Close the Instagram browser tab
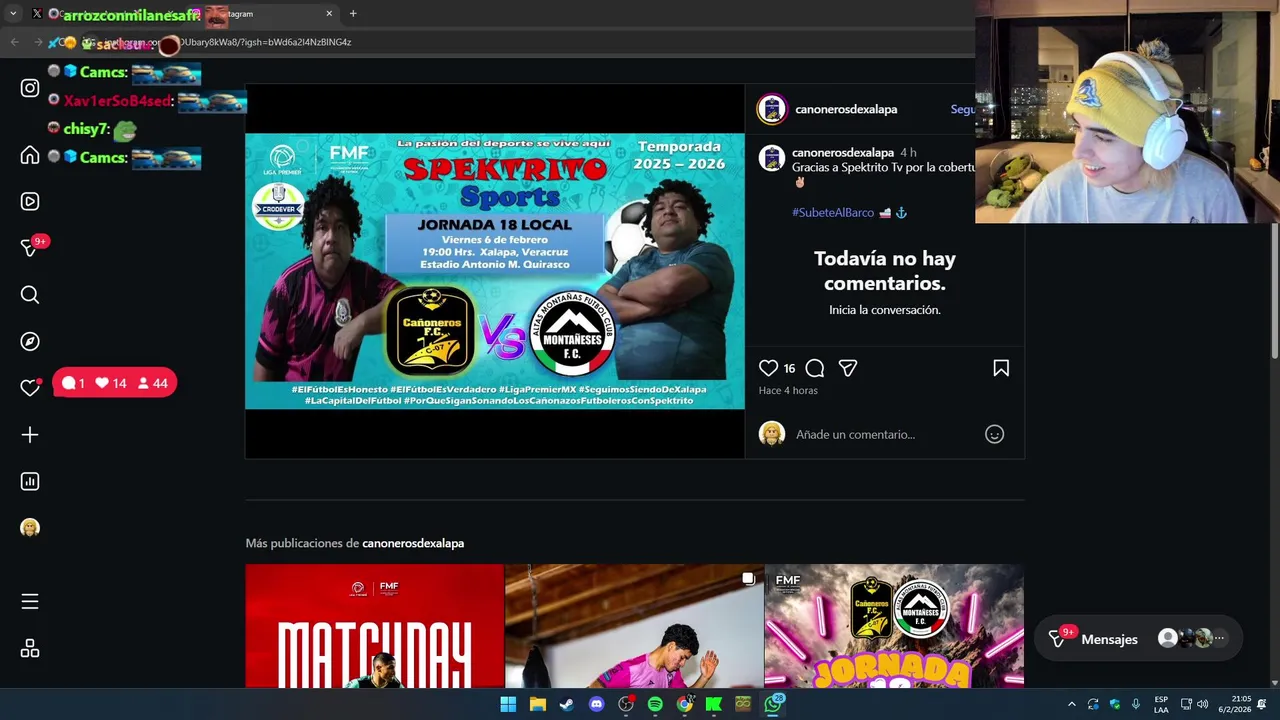This screenshot has height=720, width=1280. pos(329,14)
